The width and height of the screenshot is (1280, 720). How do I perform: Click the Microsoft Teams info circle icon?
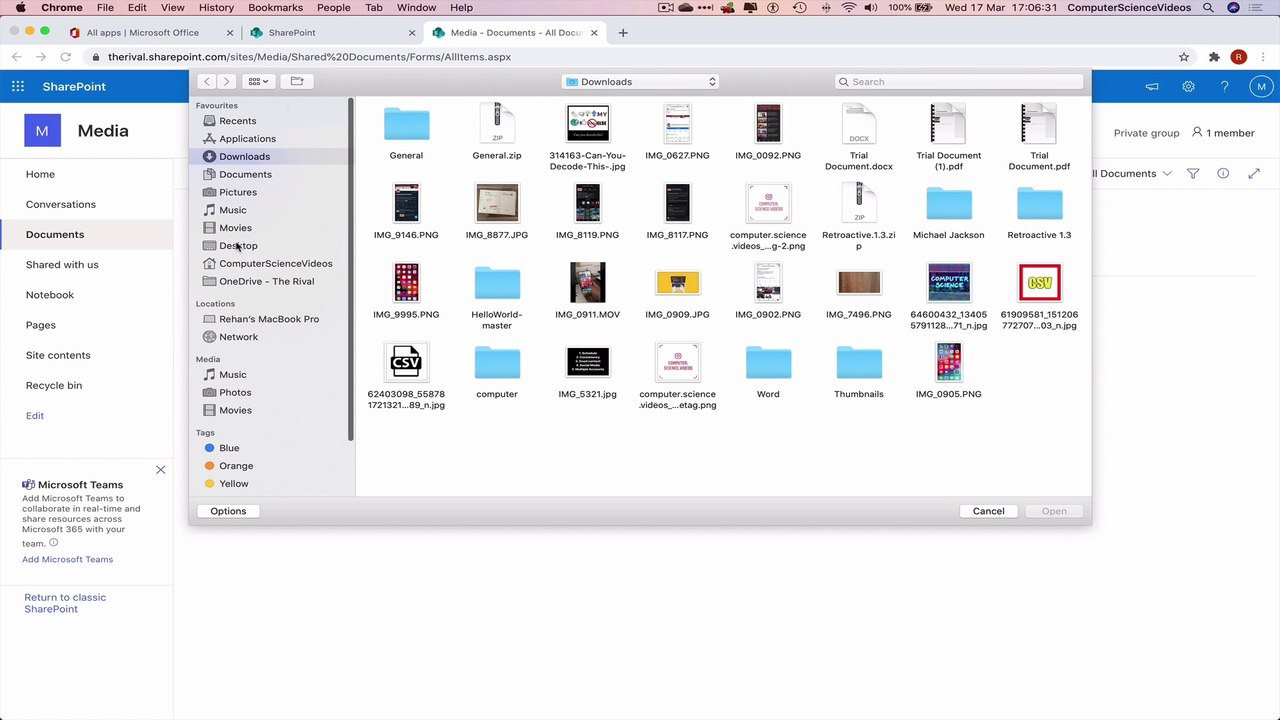point(53,543)
